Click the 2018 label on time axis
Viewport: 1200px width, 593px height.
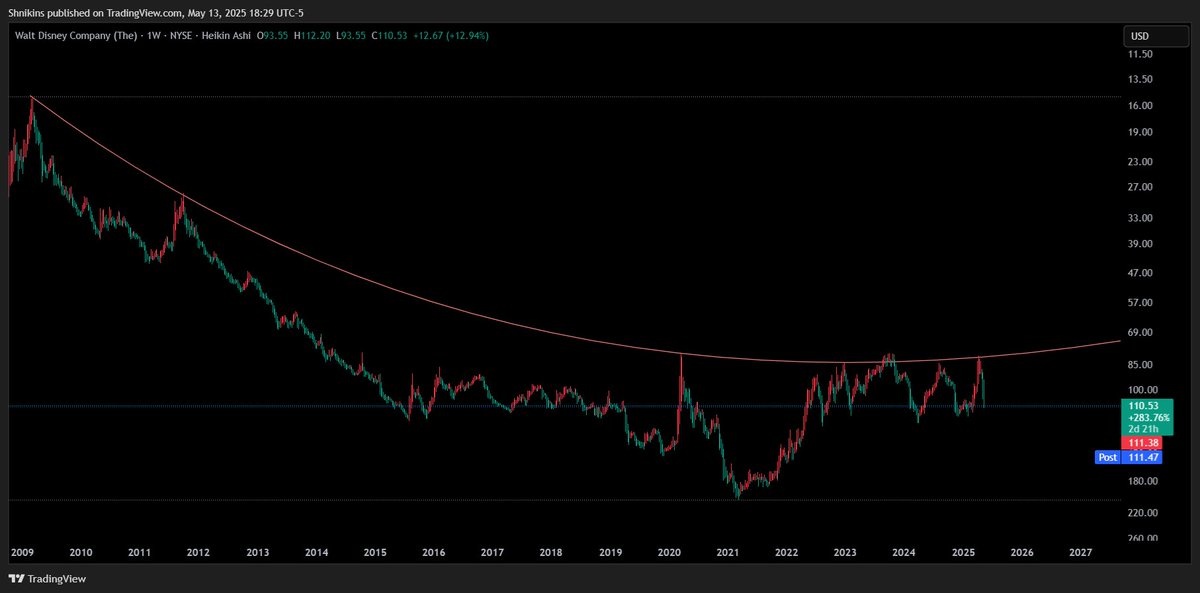point(551,553)
